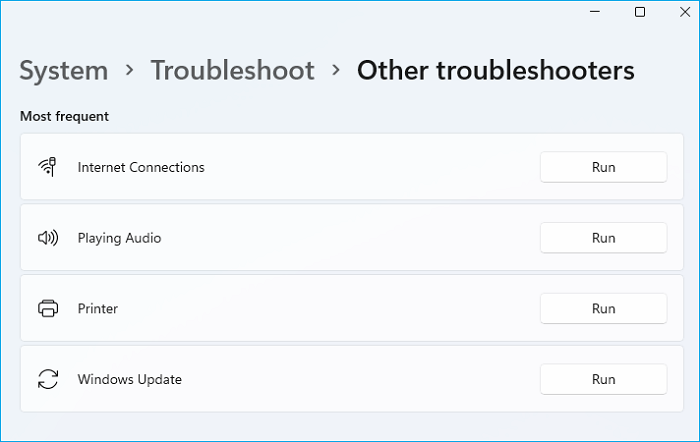Navigate to Troubleshoot in the breadcrumb
This screenshot has width=700, height=442.
232,71
